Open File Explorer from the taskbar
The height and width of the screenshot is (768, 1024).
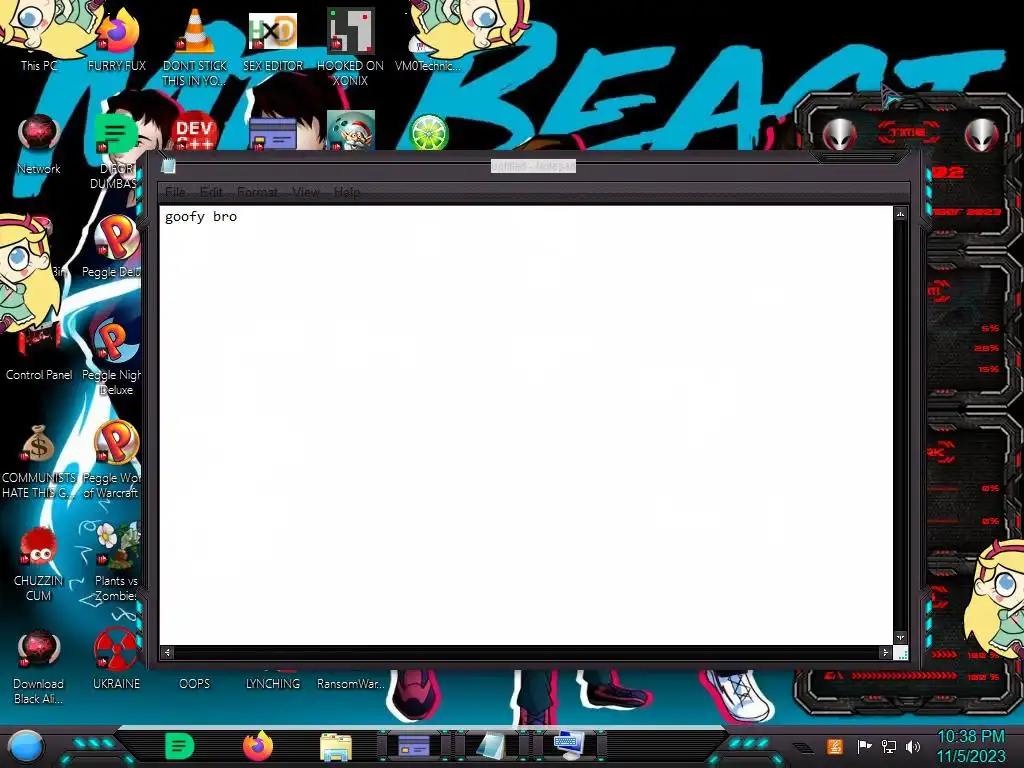pyautogui.click(x=336, y=747)
